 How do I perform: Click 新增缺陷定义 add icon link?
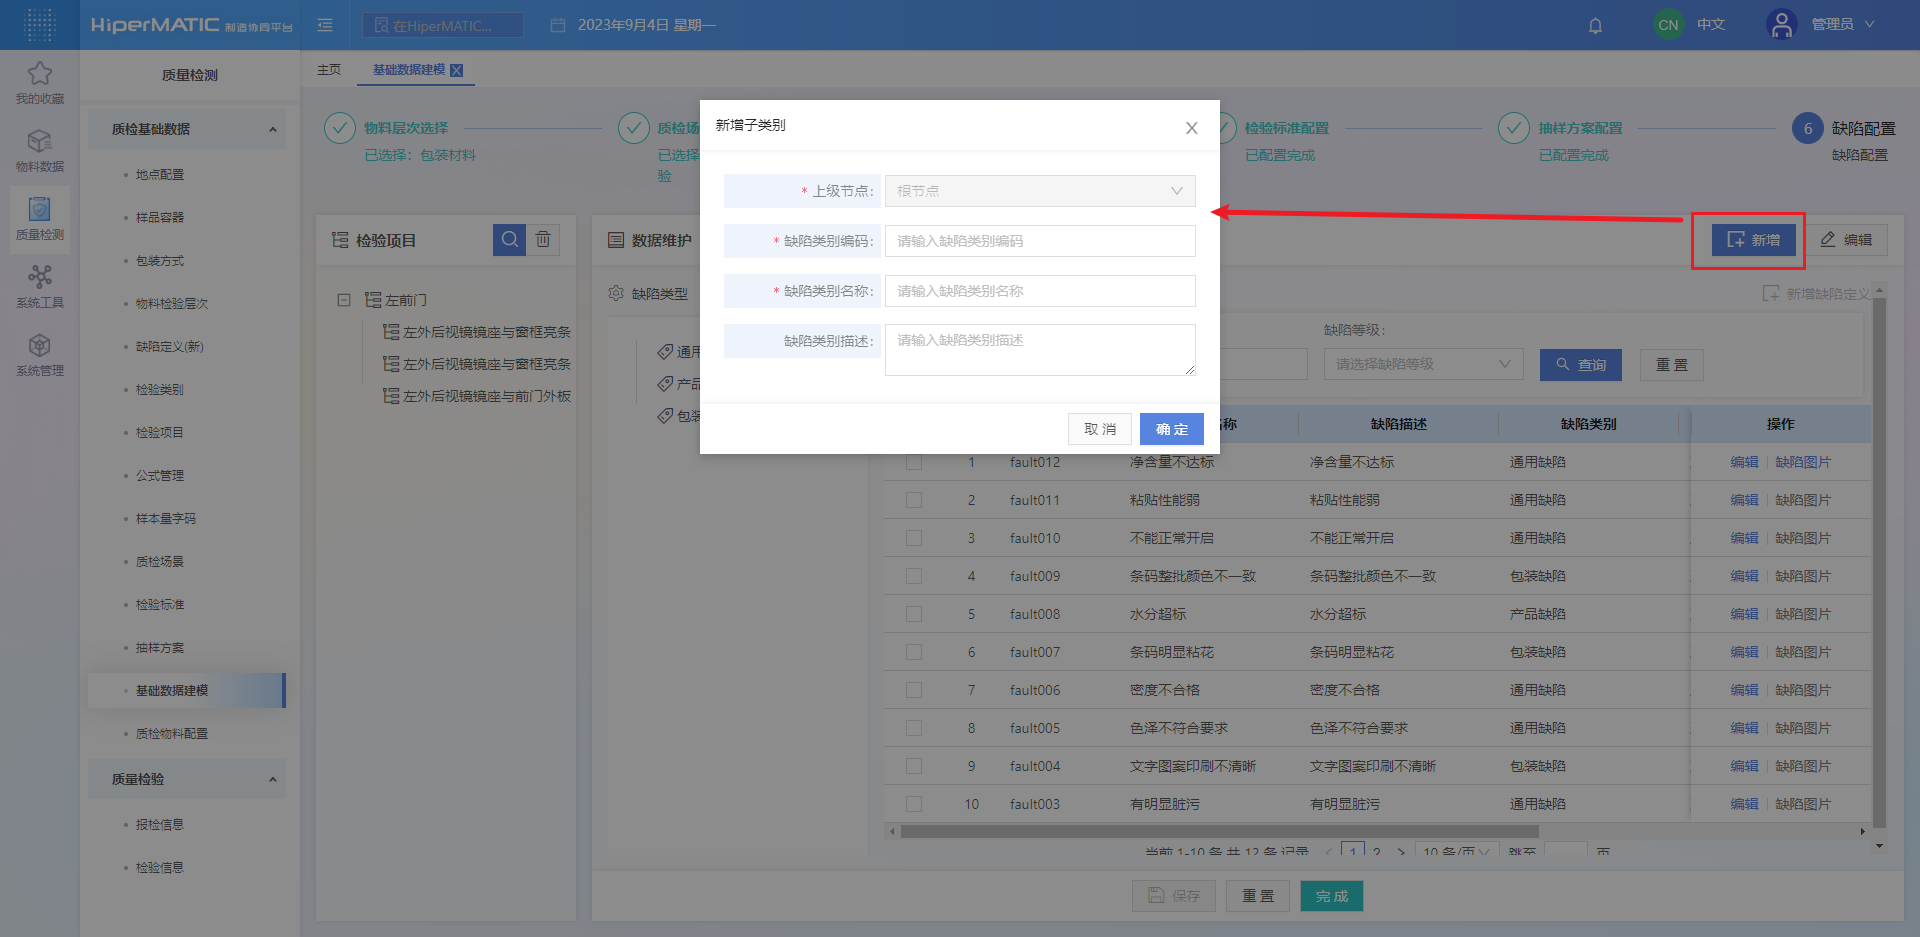click(1816, 293)
